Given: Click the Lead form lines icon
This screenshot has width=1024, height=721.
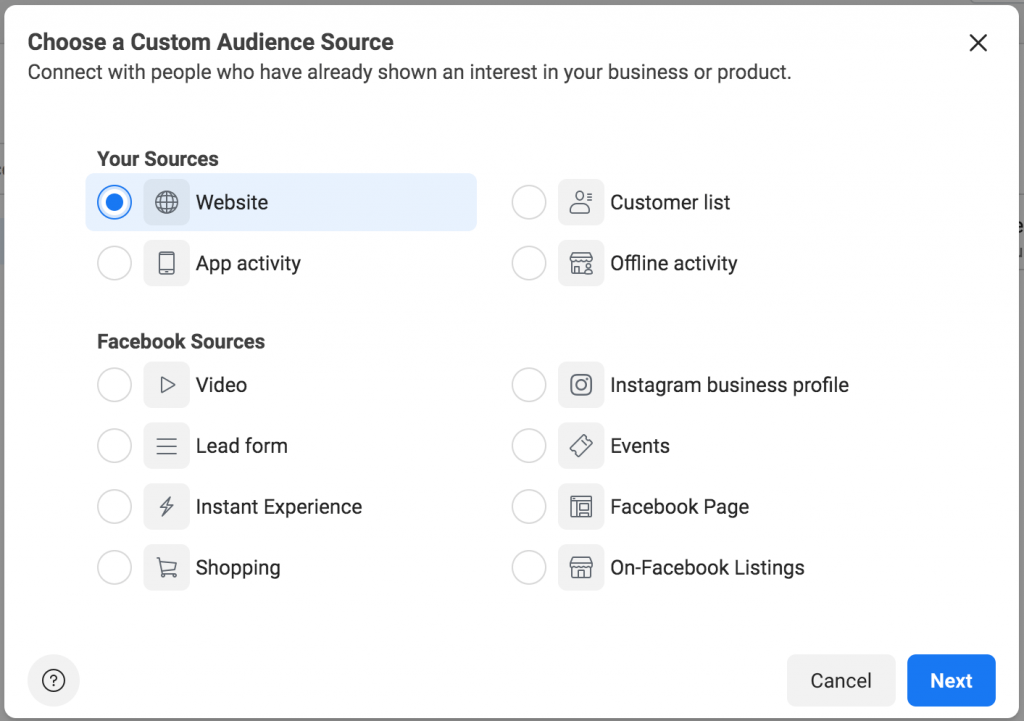Looking at the screenshot, I should 167,445.
